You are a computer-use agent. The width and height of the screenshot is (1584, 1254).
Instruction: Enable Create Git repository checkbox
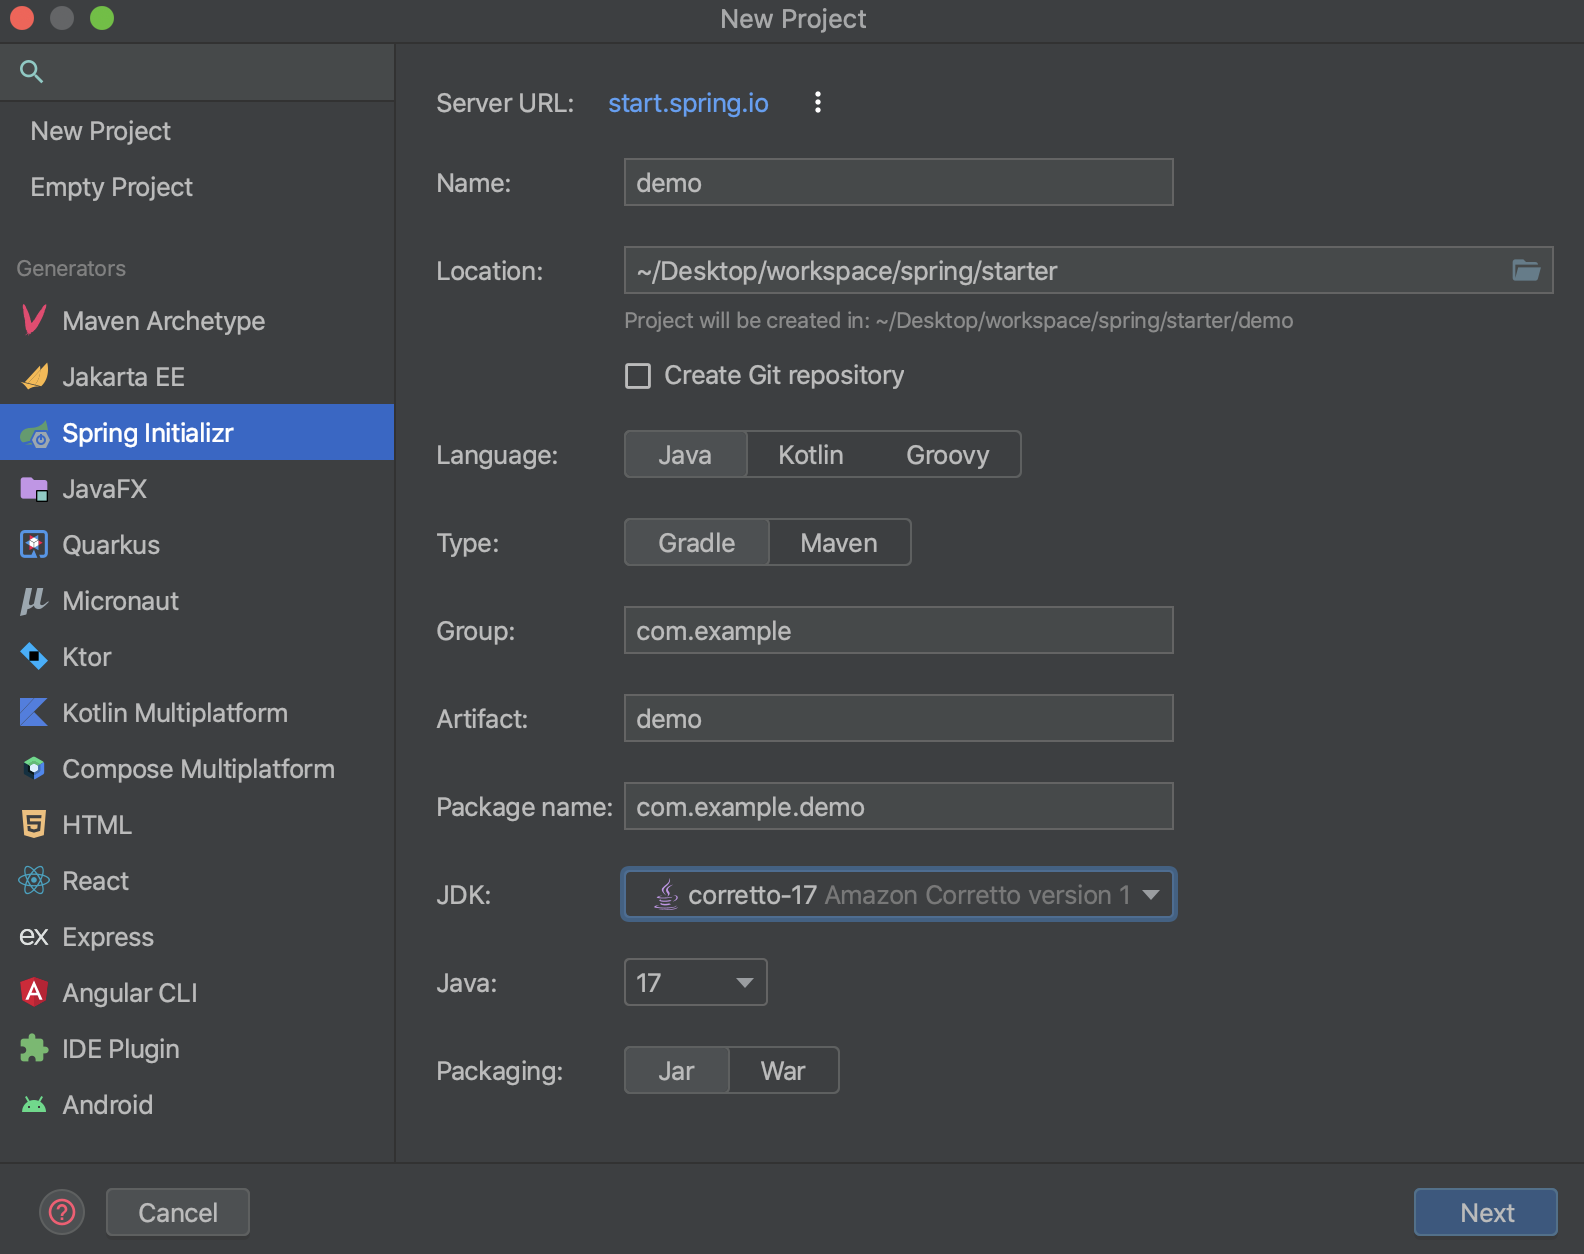tap(638, 376)
